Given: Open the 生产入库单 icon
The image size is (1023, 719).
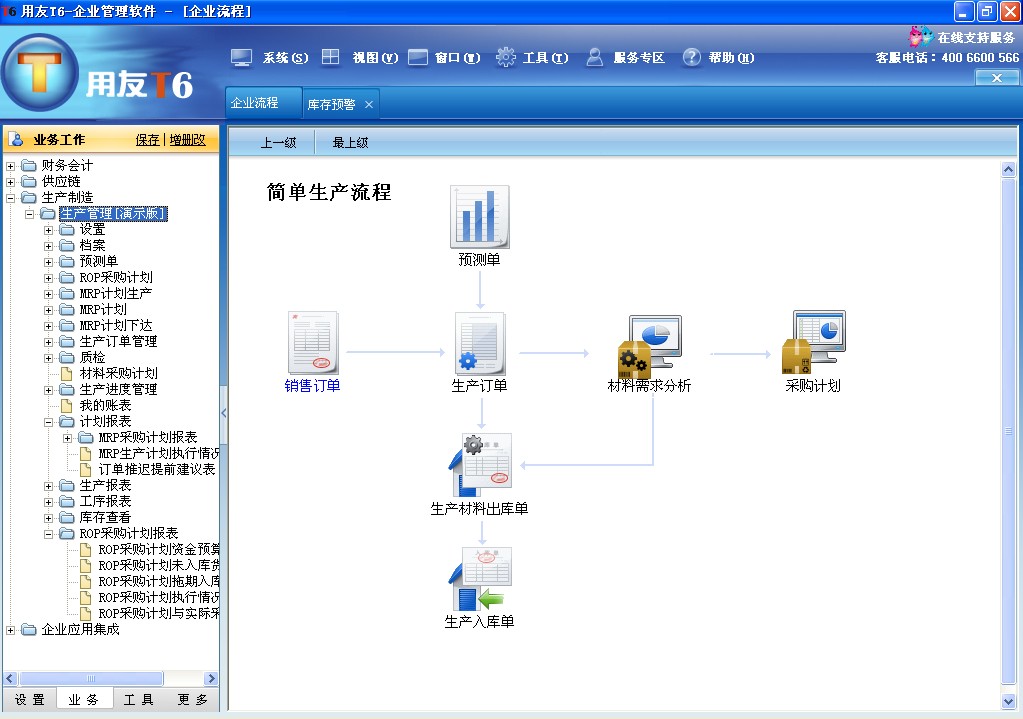Looking at the screenshot, I should pyautogui.click(x=480, y=579).
